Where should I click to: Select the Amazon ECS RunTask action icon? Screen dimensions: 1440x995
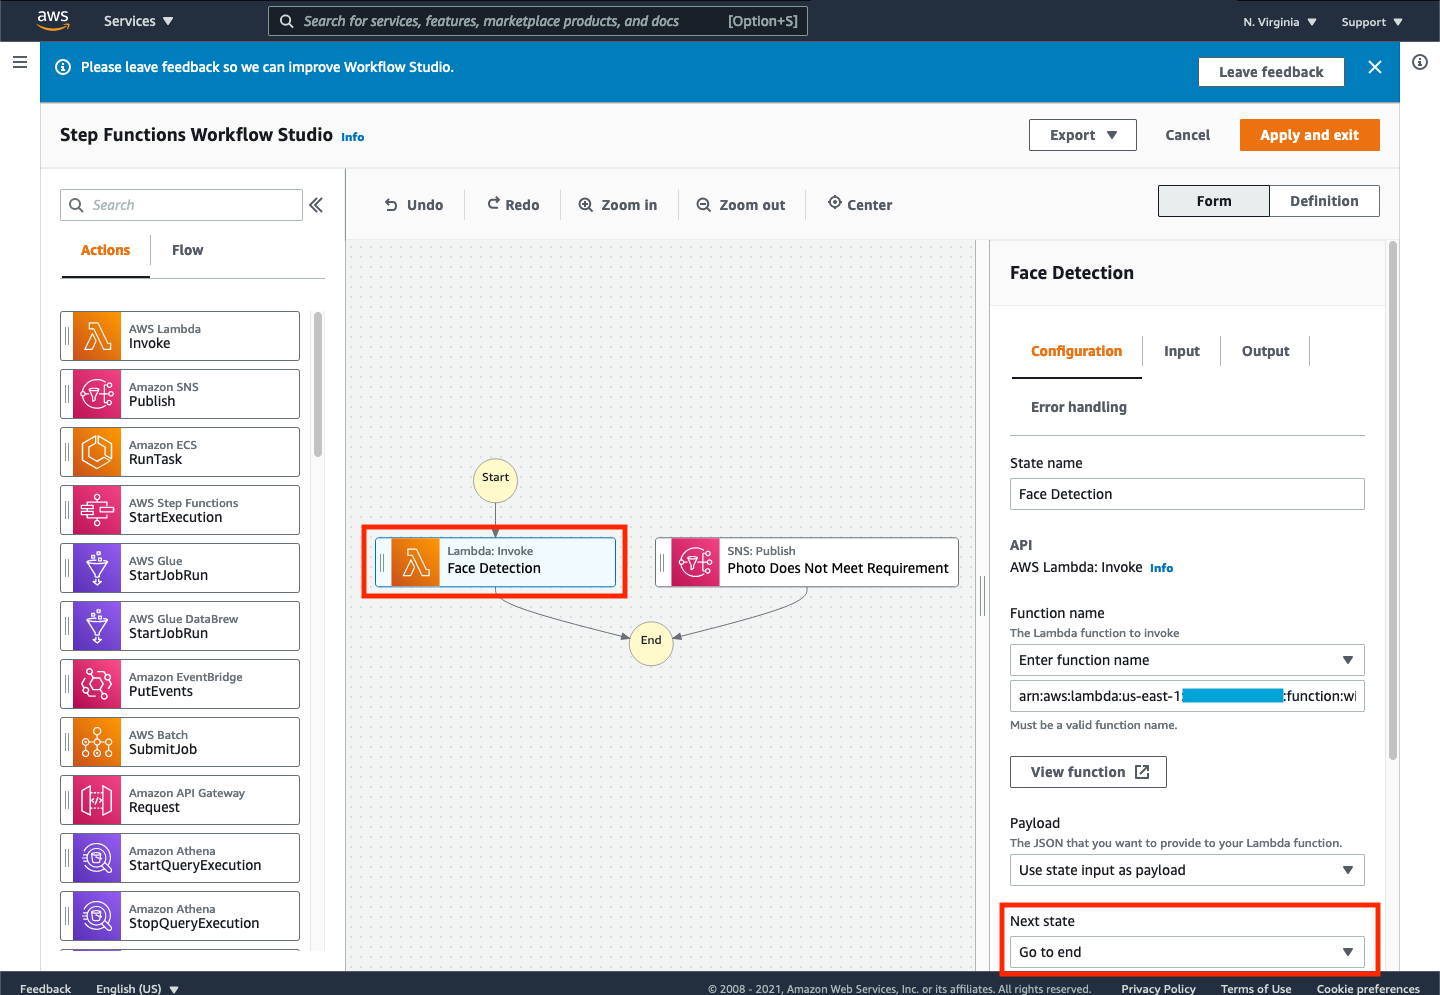[97, 452]
